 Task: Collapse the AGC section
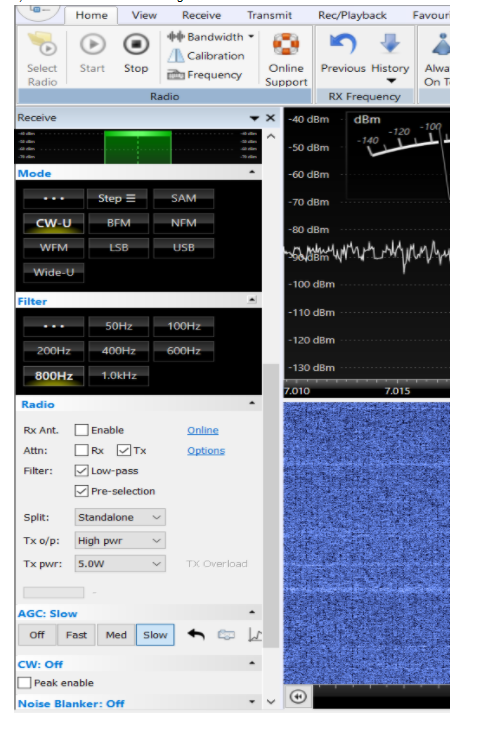pyautogui.click(x=252, y=612)
